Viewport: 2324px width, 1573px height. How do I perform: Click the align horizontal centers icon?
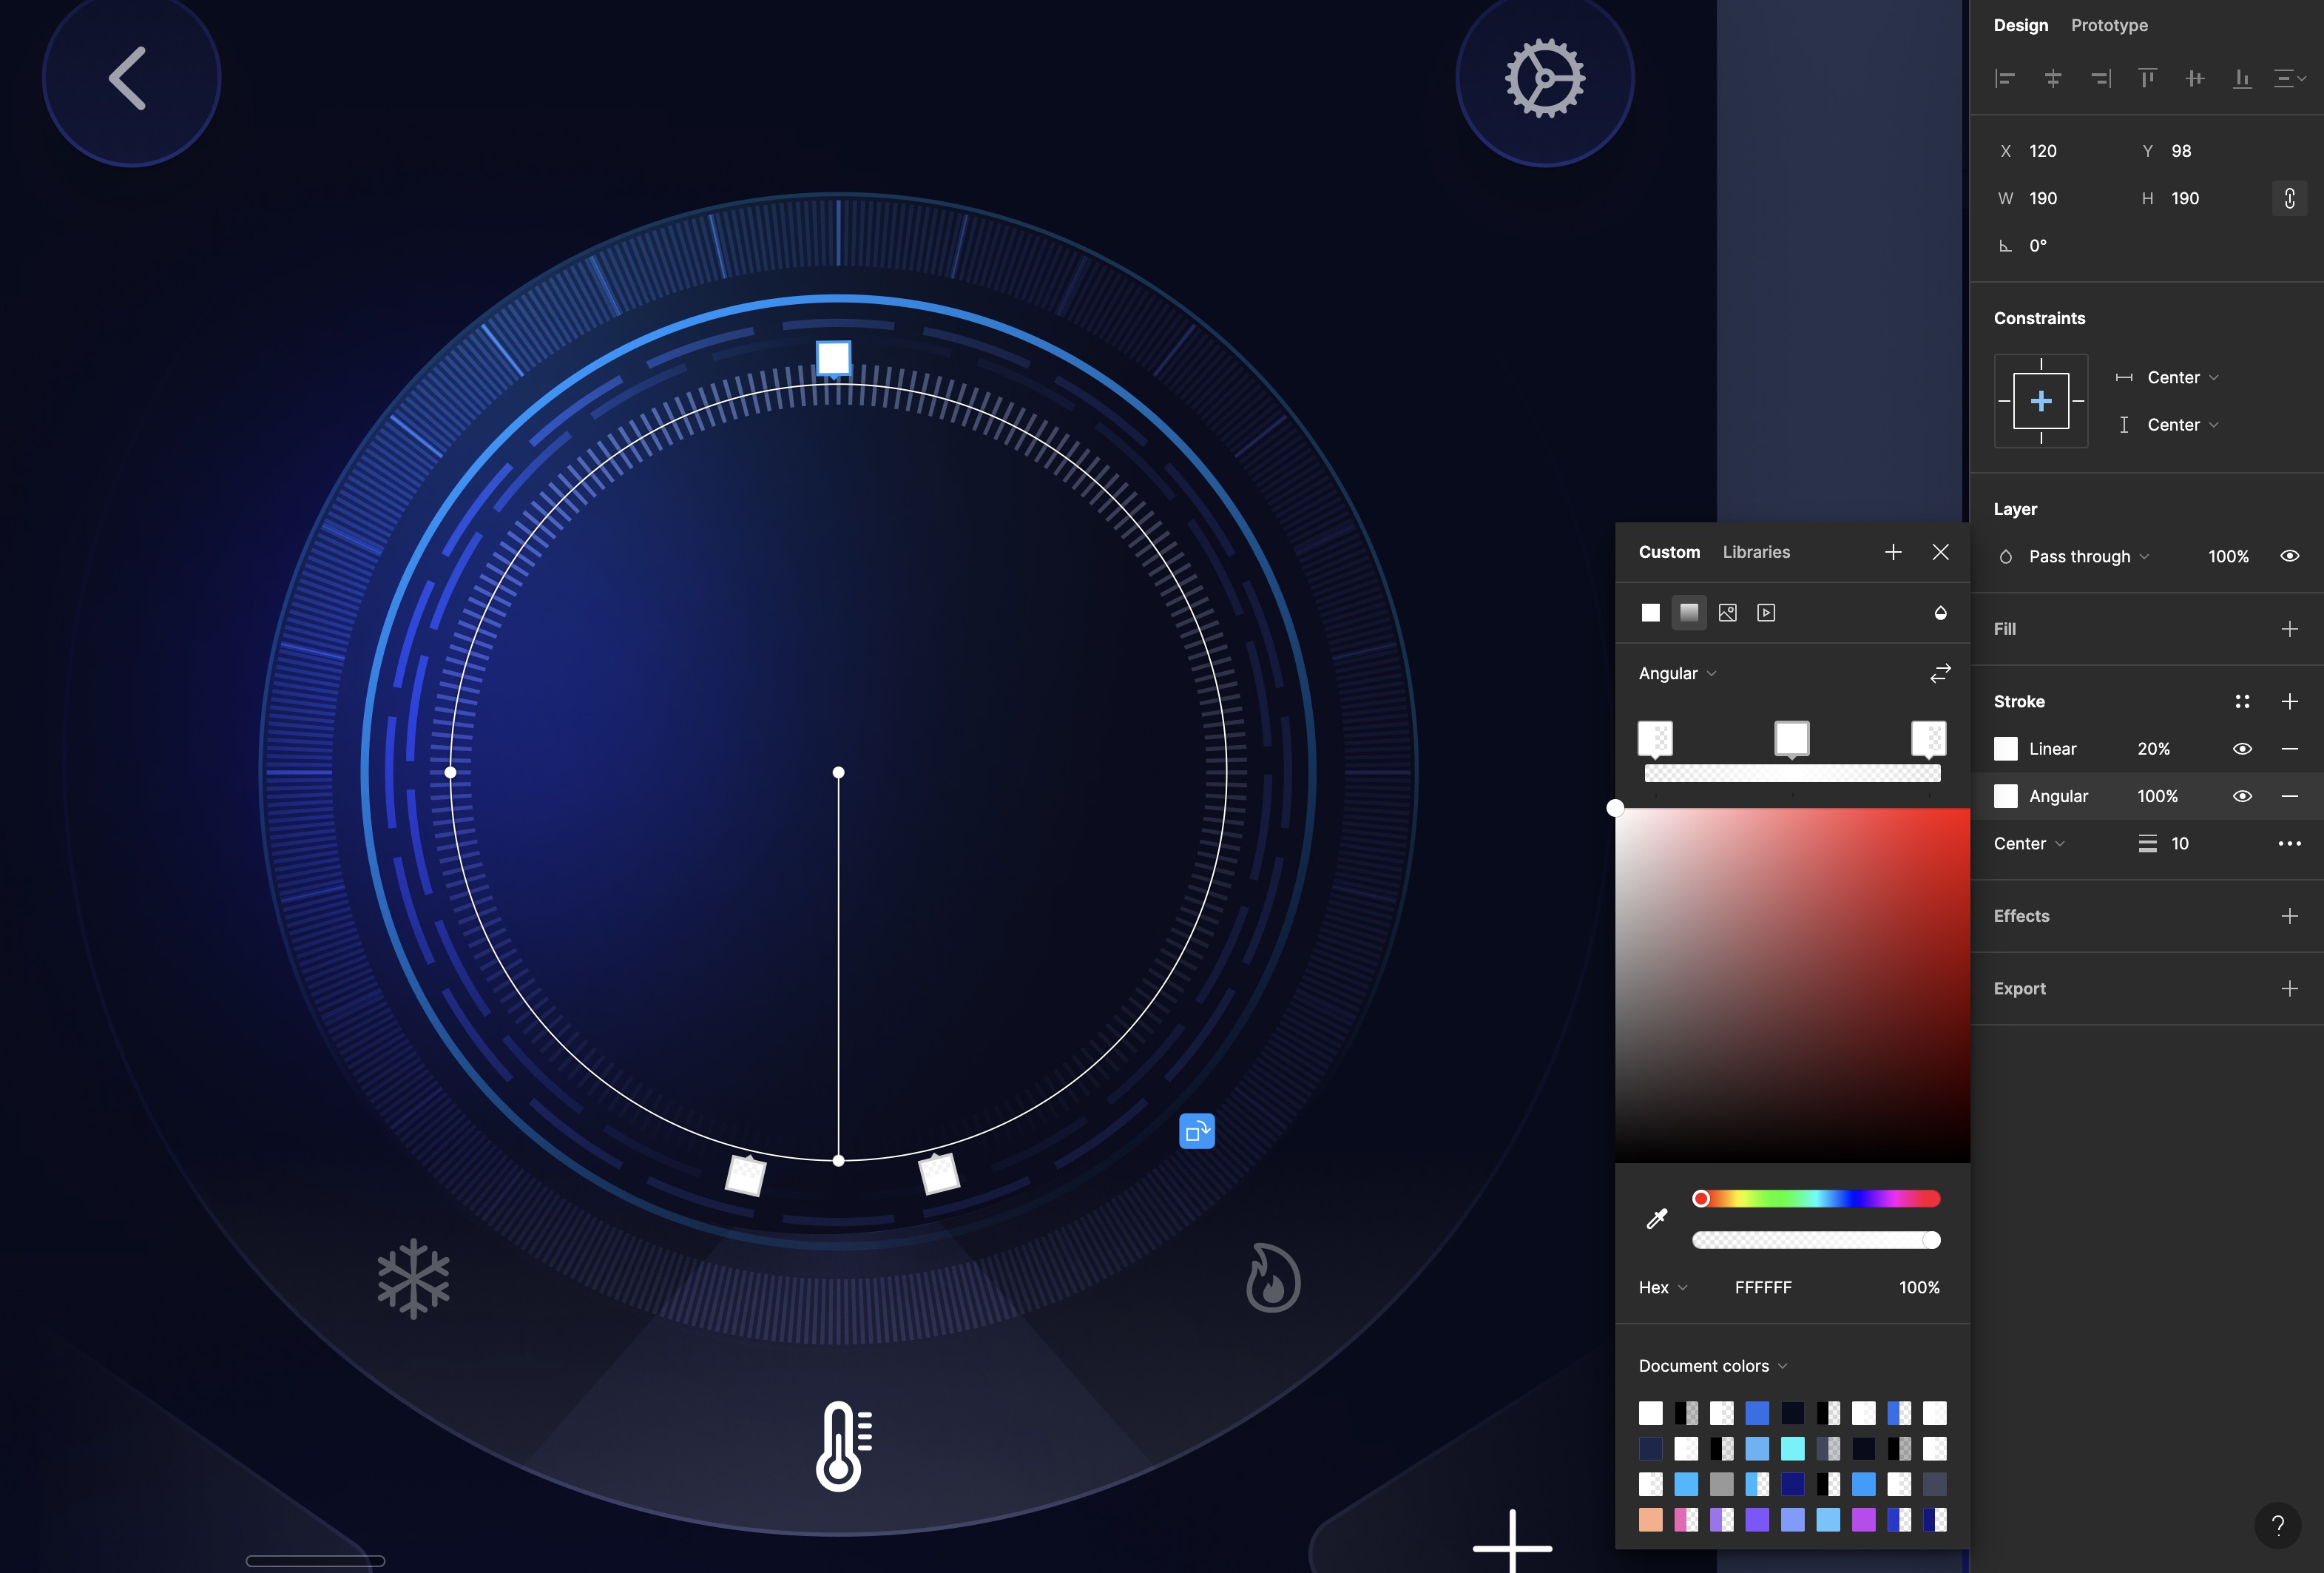pos(2054,79)
